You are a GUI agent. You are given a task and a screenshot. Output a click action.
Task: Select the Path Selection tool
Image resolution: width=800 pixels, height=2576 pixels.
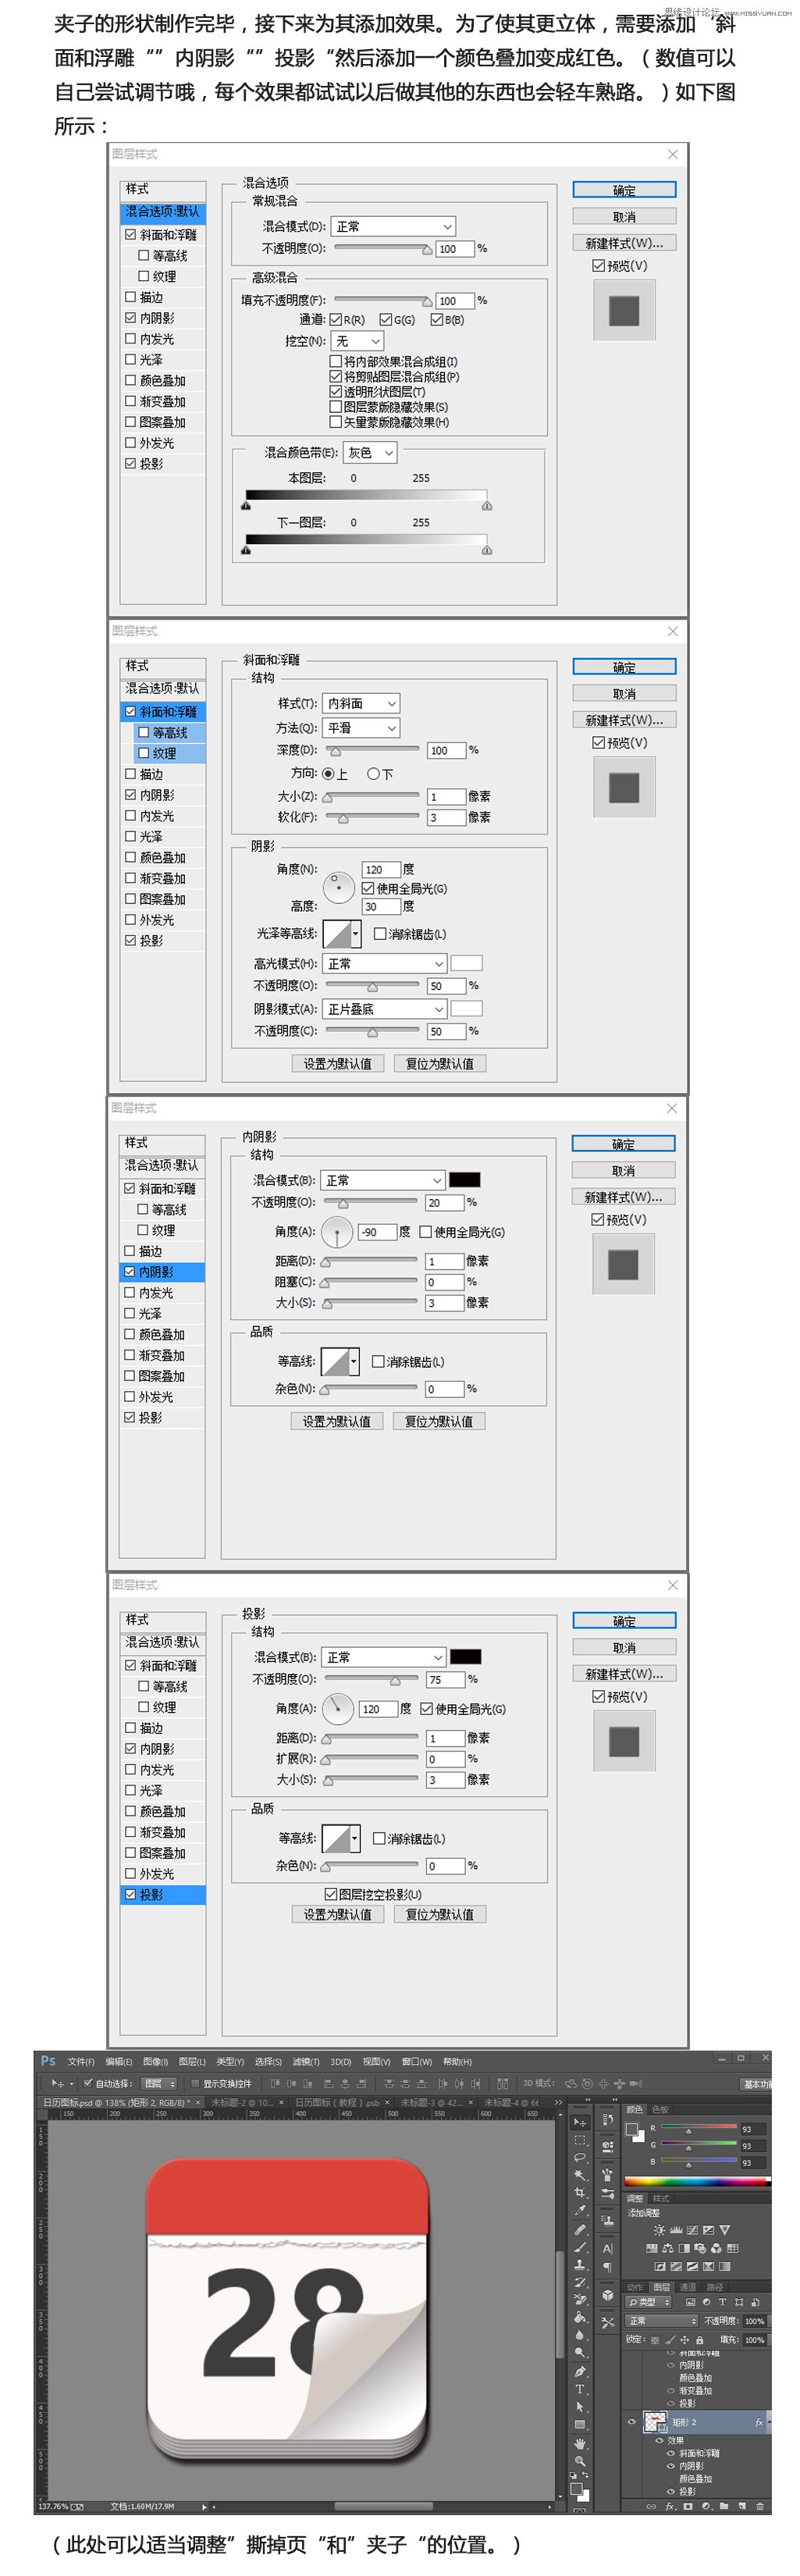tap(580, 2407)
